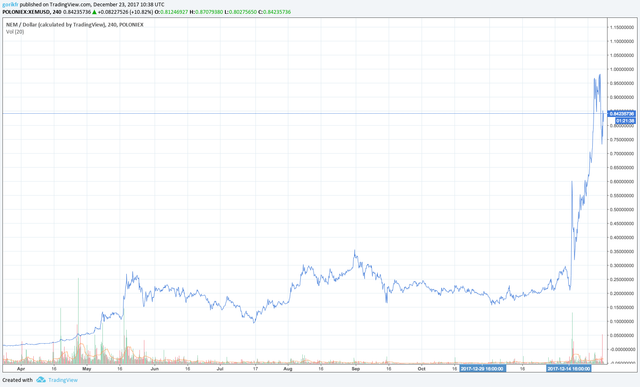Click the highlighted date label dated the 29th
This screenshot has width=640, height=387.
pos(483,369)
